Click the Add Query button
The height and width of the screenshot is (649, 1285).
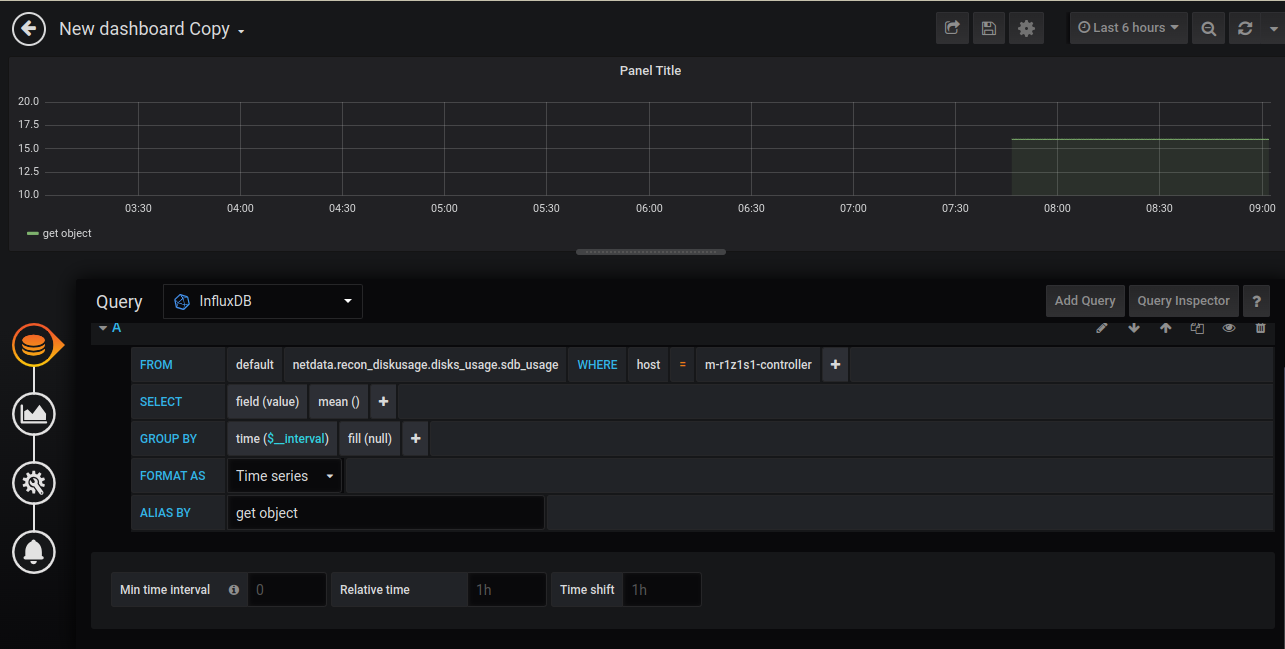pyautogui.click(x=1085, y=301)
